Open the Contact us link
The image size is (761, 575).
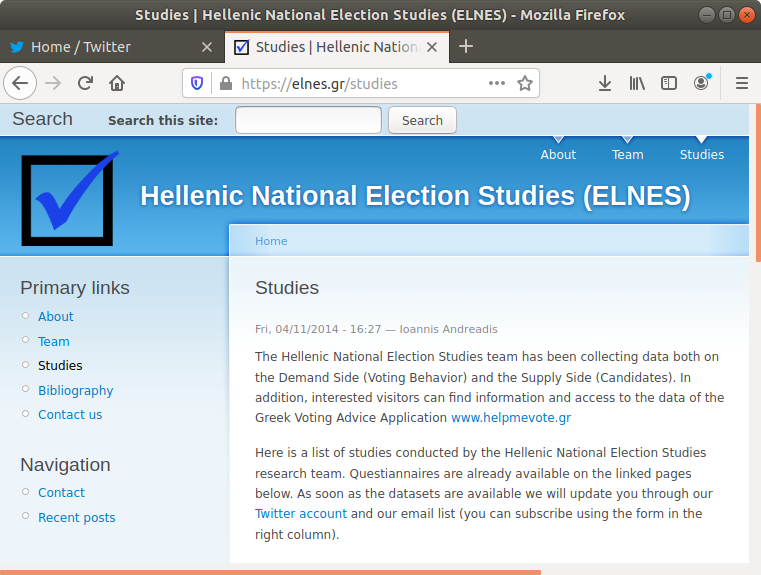coord(70,414)
